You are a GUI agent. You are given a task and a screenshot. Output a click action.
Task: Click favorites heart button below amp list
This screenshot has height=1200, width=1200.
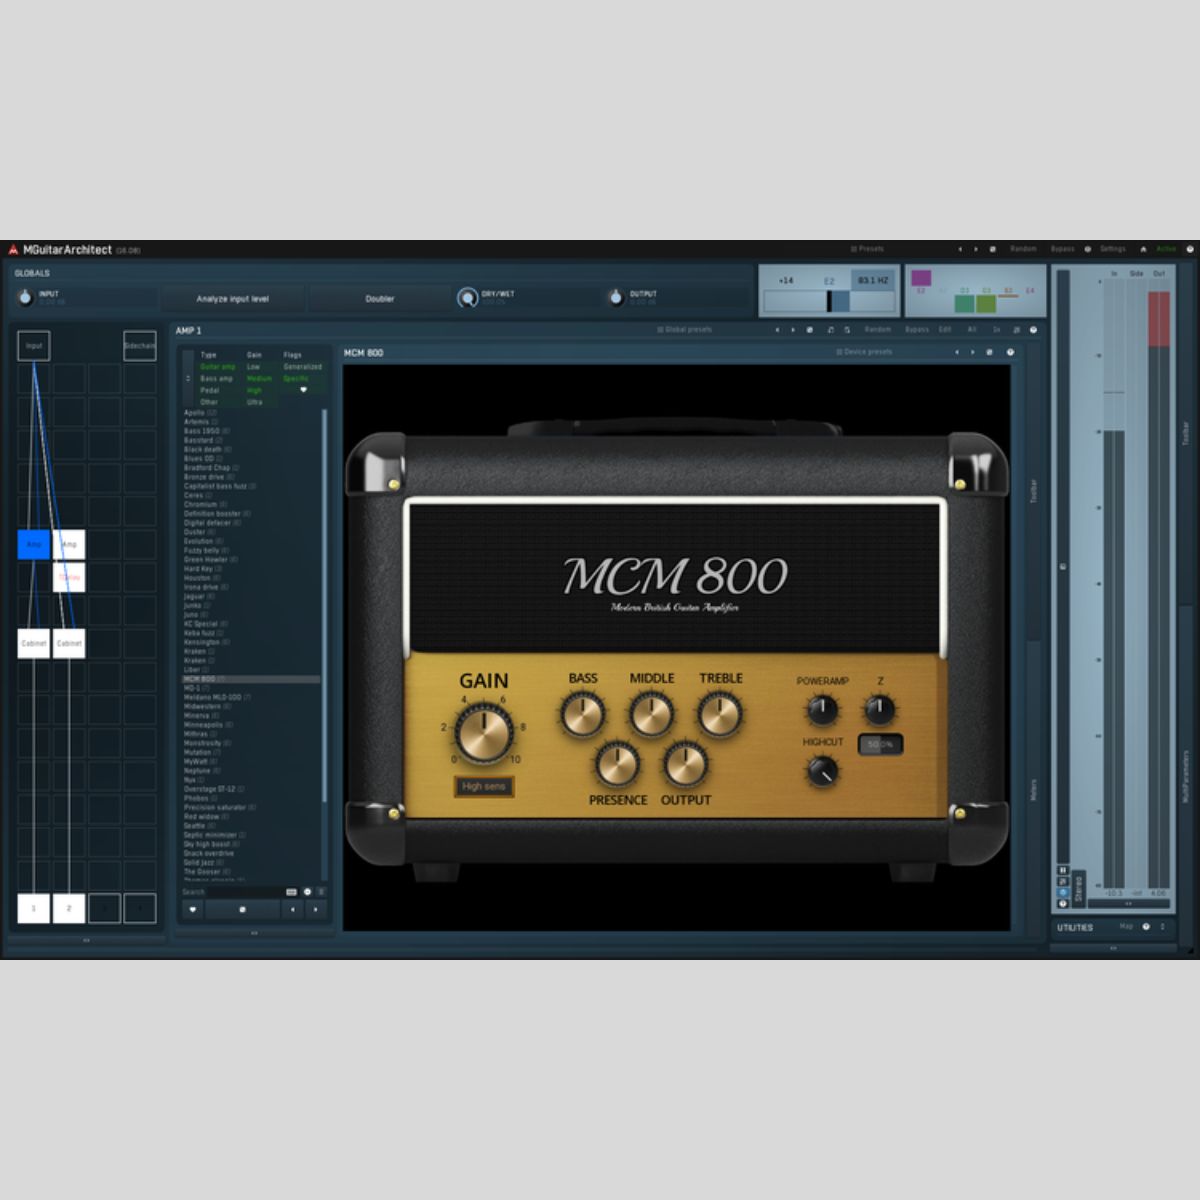tap(193, 910)
